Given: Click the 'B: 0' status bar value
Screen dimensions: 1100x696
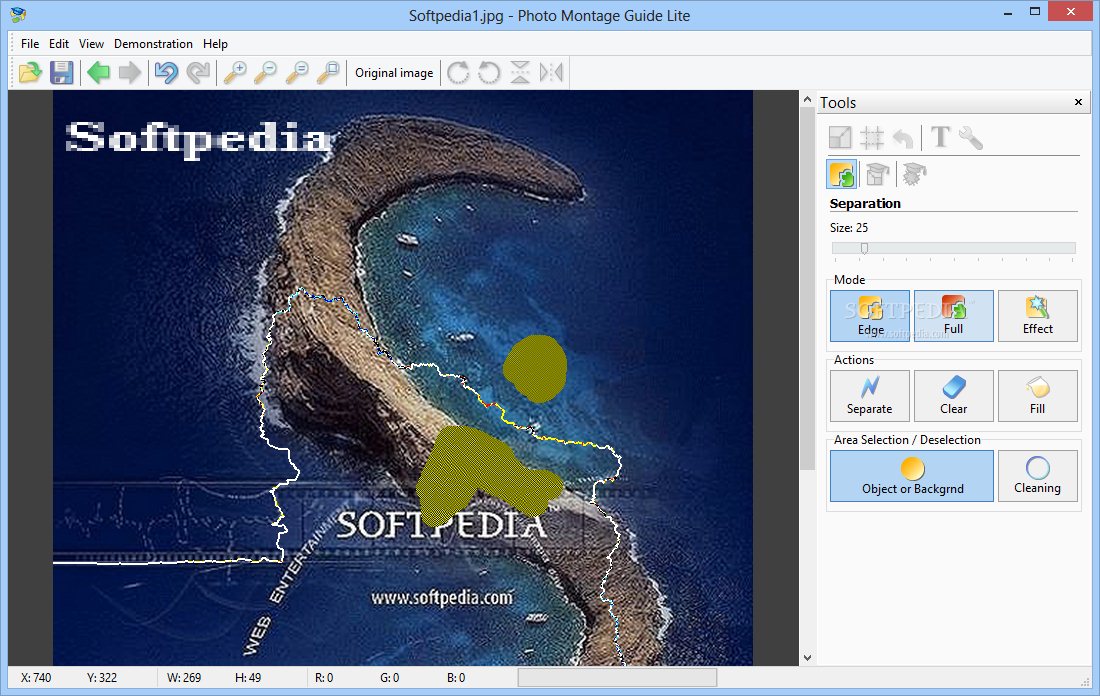Looking at the screenshot, I should [x=456, y=678].
